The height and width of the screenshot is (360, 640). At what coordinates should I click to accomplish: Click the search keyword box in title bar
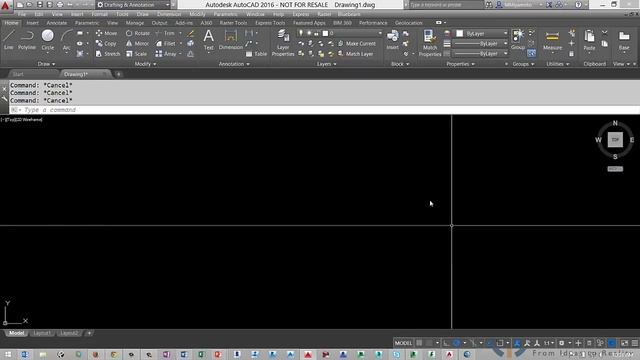click(446, 5)
